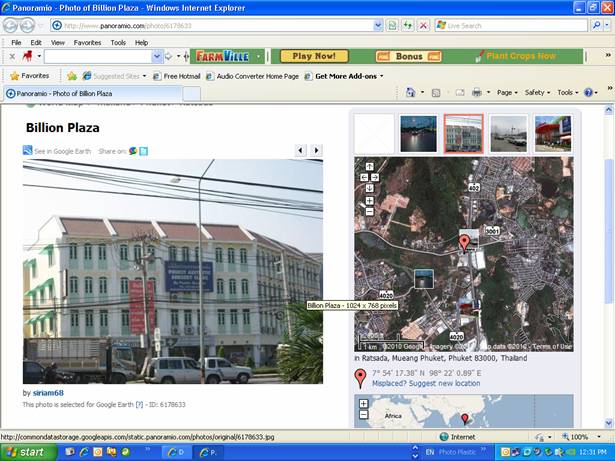Click the Stop loading X icon

pos(423,26)
